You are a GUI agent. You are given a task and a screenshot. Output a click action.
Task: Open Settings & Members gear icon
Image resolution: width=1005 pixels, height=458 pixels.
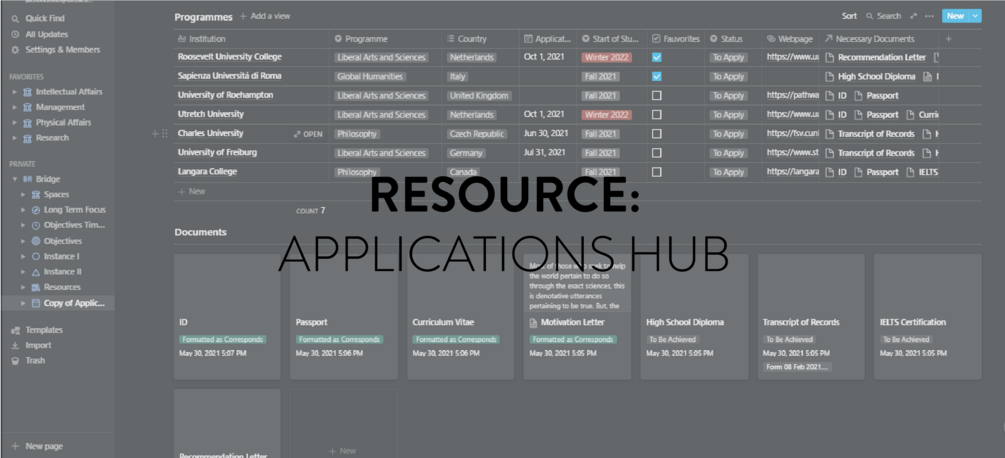[x=15, y=49]
